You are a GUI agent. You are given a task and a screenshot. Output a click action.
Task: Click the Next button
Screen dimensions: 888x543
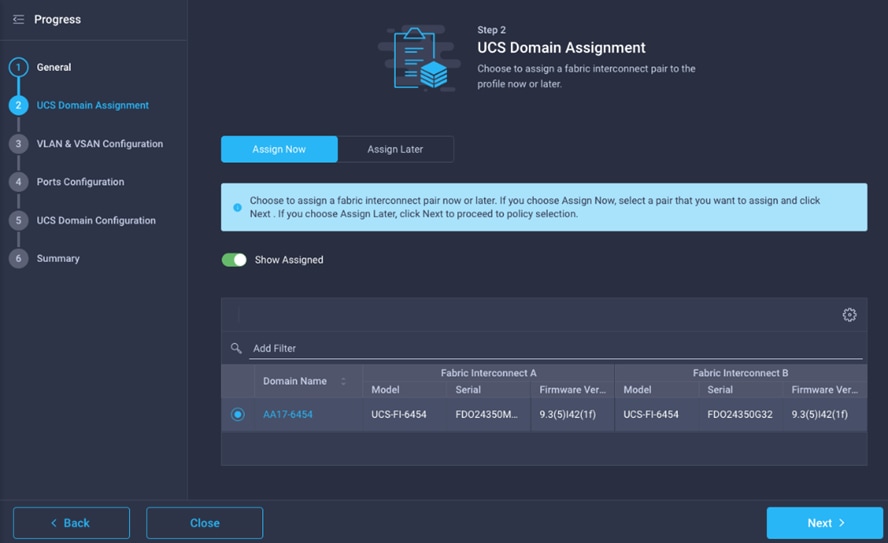pos(825,523)
